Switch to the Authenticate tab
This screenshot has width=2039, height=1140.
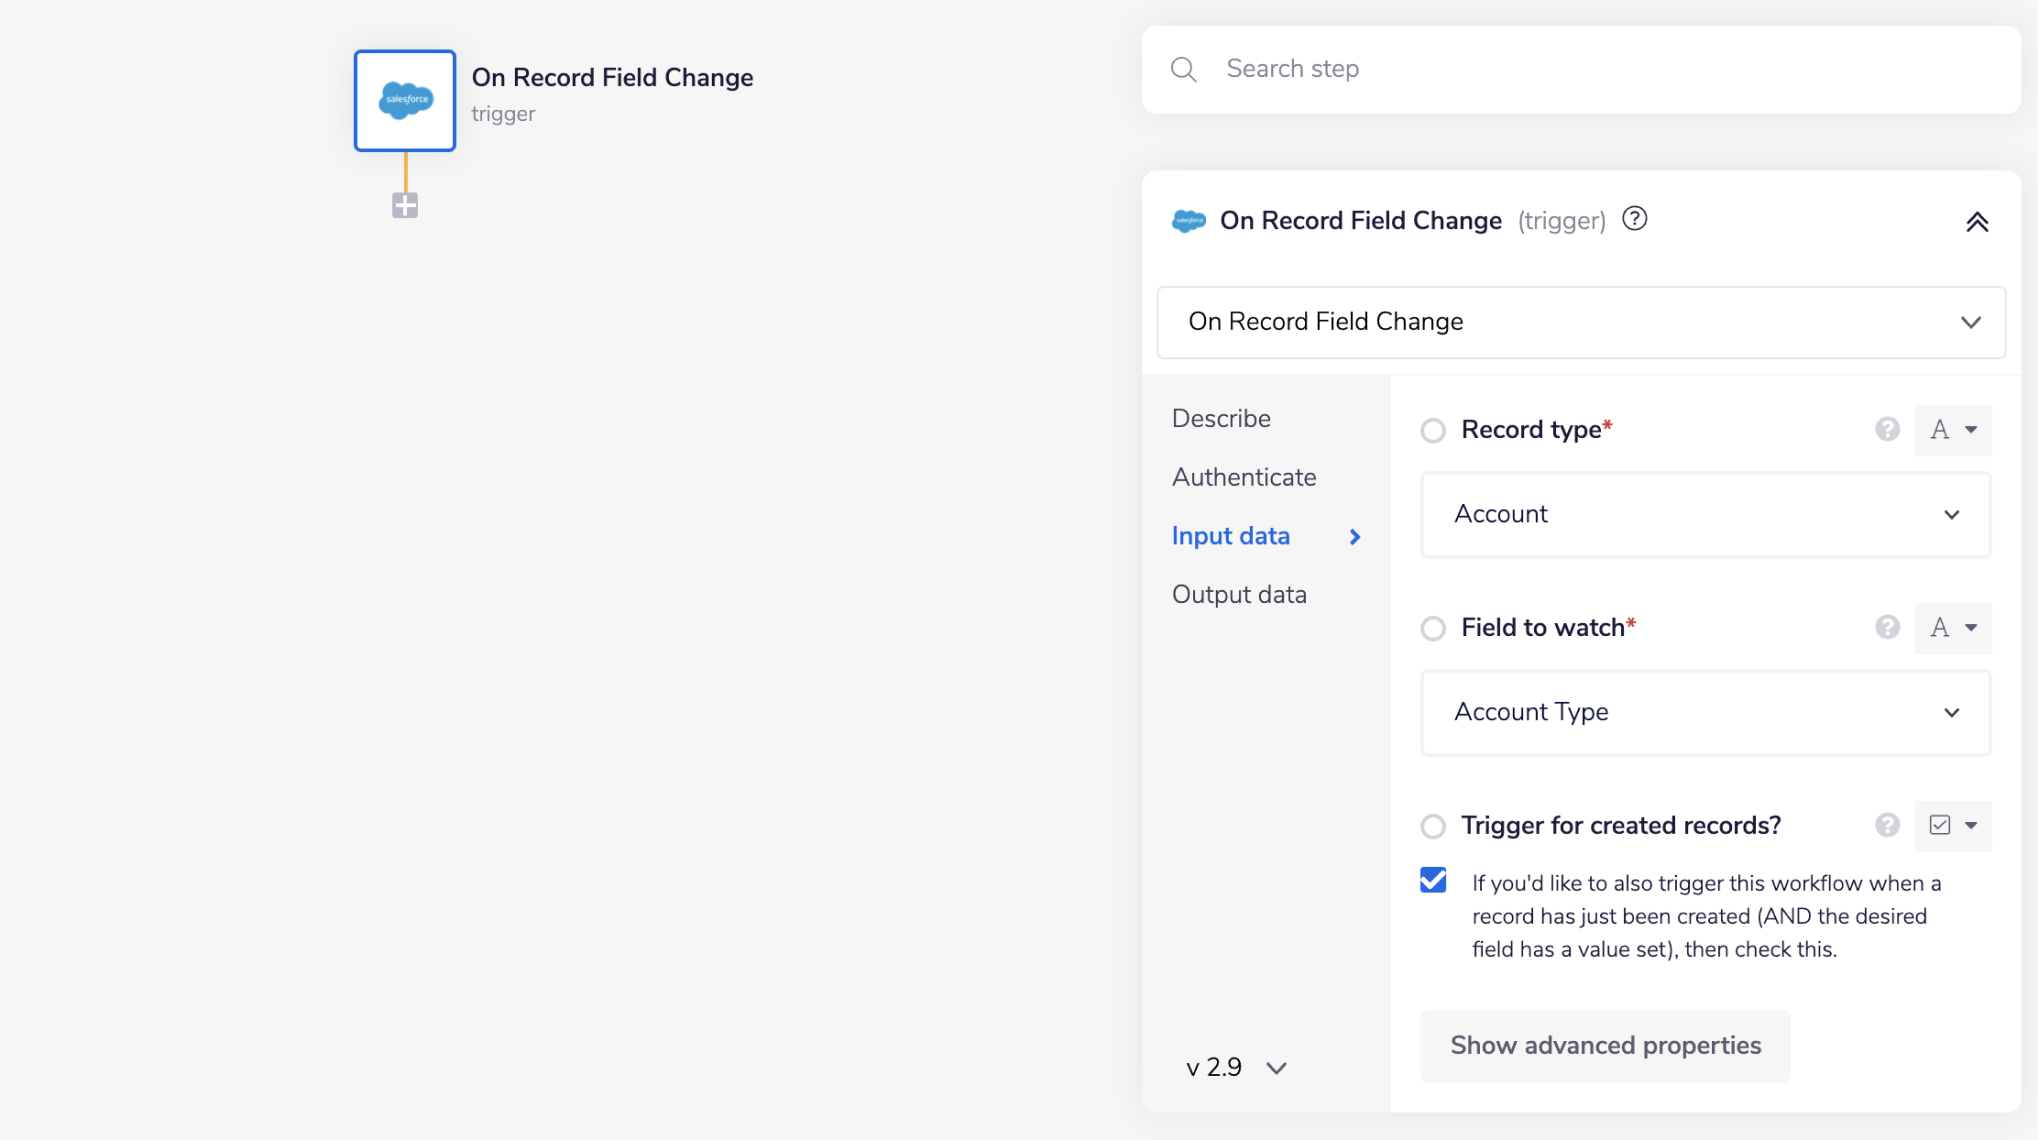pyautogui.click(x=1243, y=477)
